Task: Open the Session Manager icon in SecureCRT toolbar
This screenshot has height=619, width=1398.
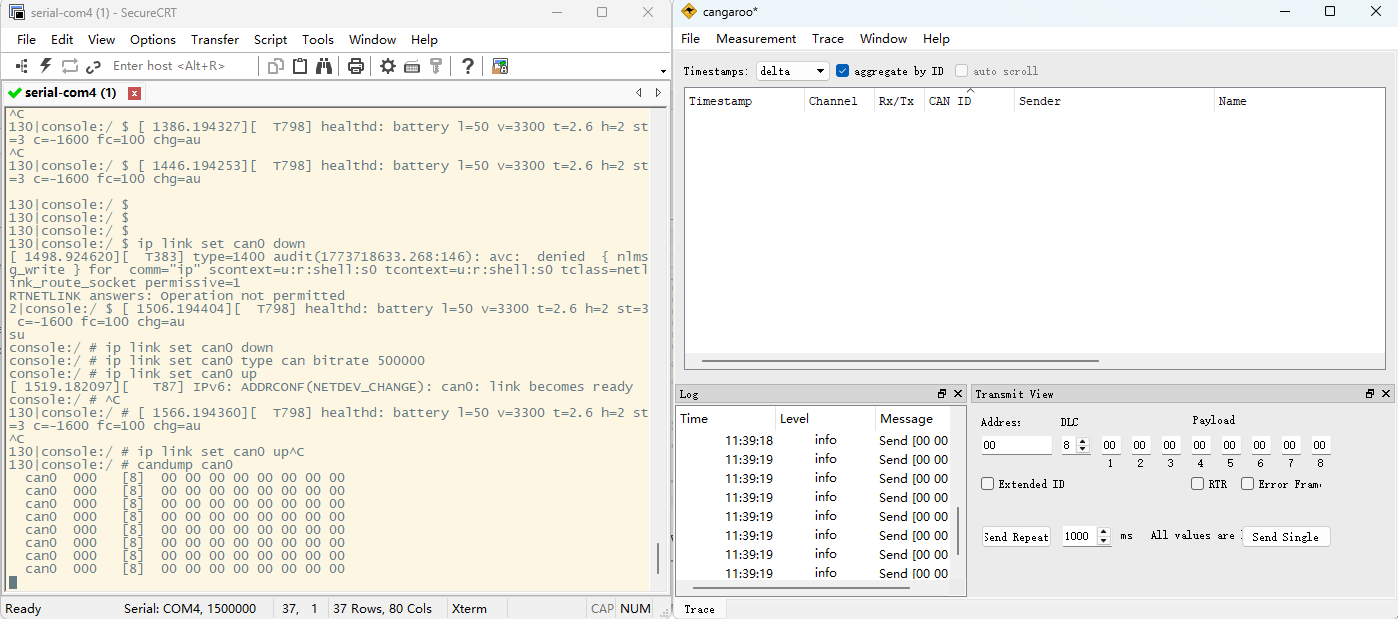Action: pyautogui.click(x=21, y=66)
